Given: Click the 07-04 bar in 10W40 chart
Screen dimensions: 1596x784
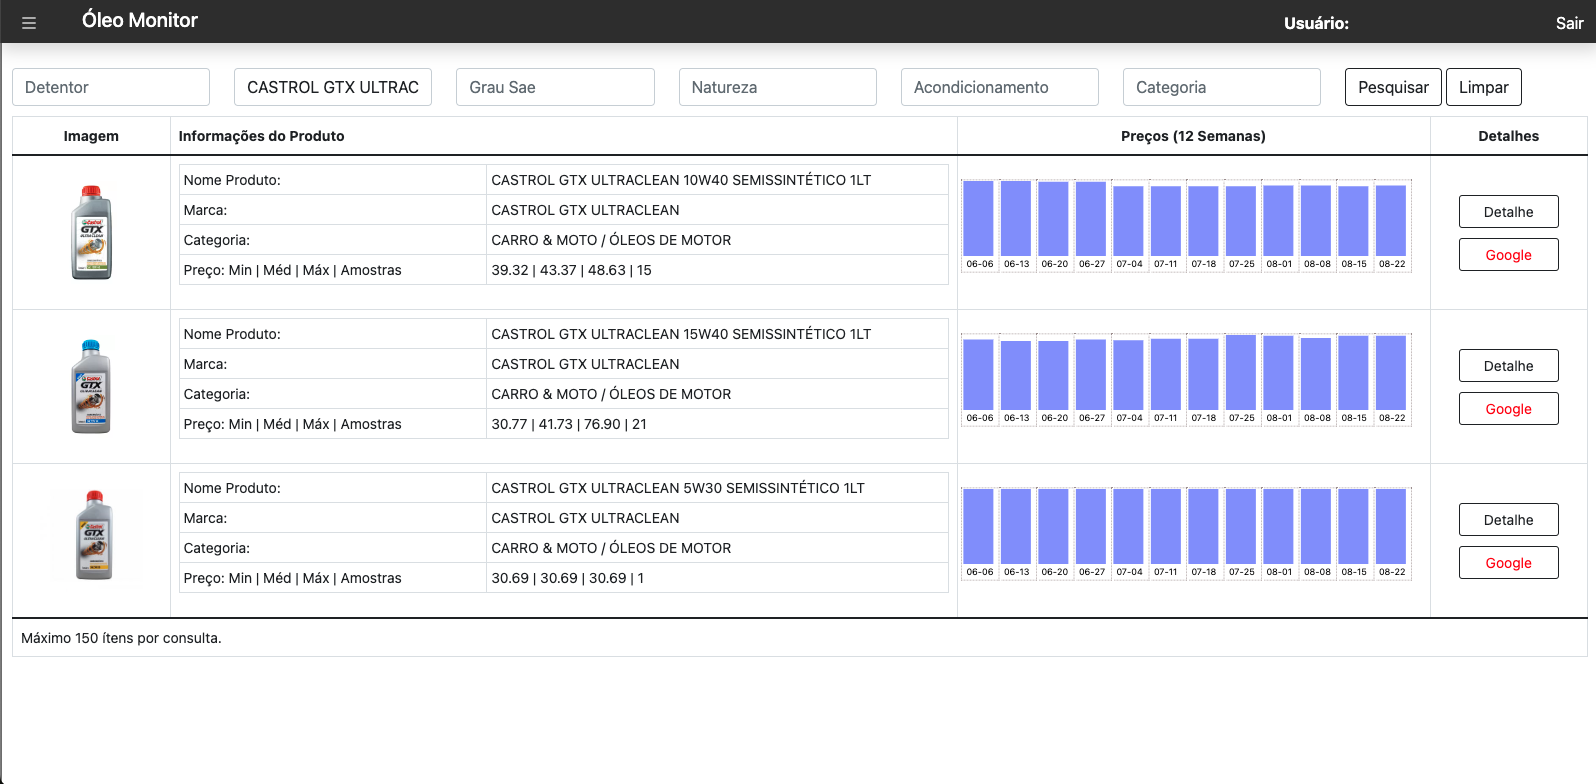Looking at the screenshot, I should point(1129,222).
